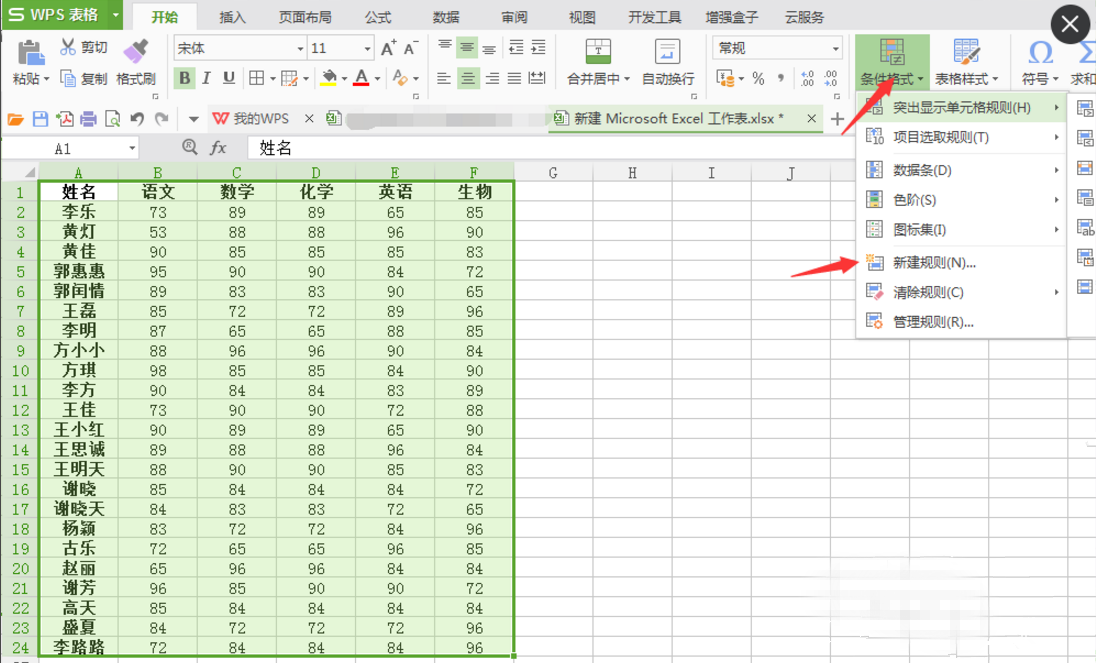
Task: Toggle underline formatting
Action: (x=228, y=77)
